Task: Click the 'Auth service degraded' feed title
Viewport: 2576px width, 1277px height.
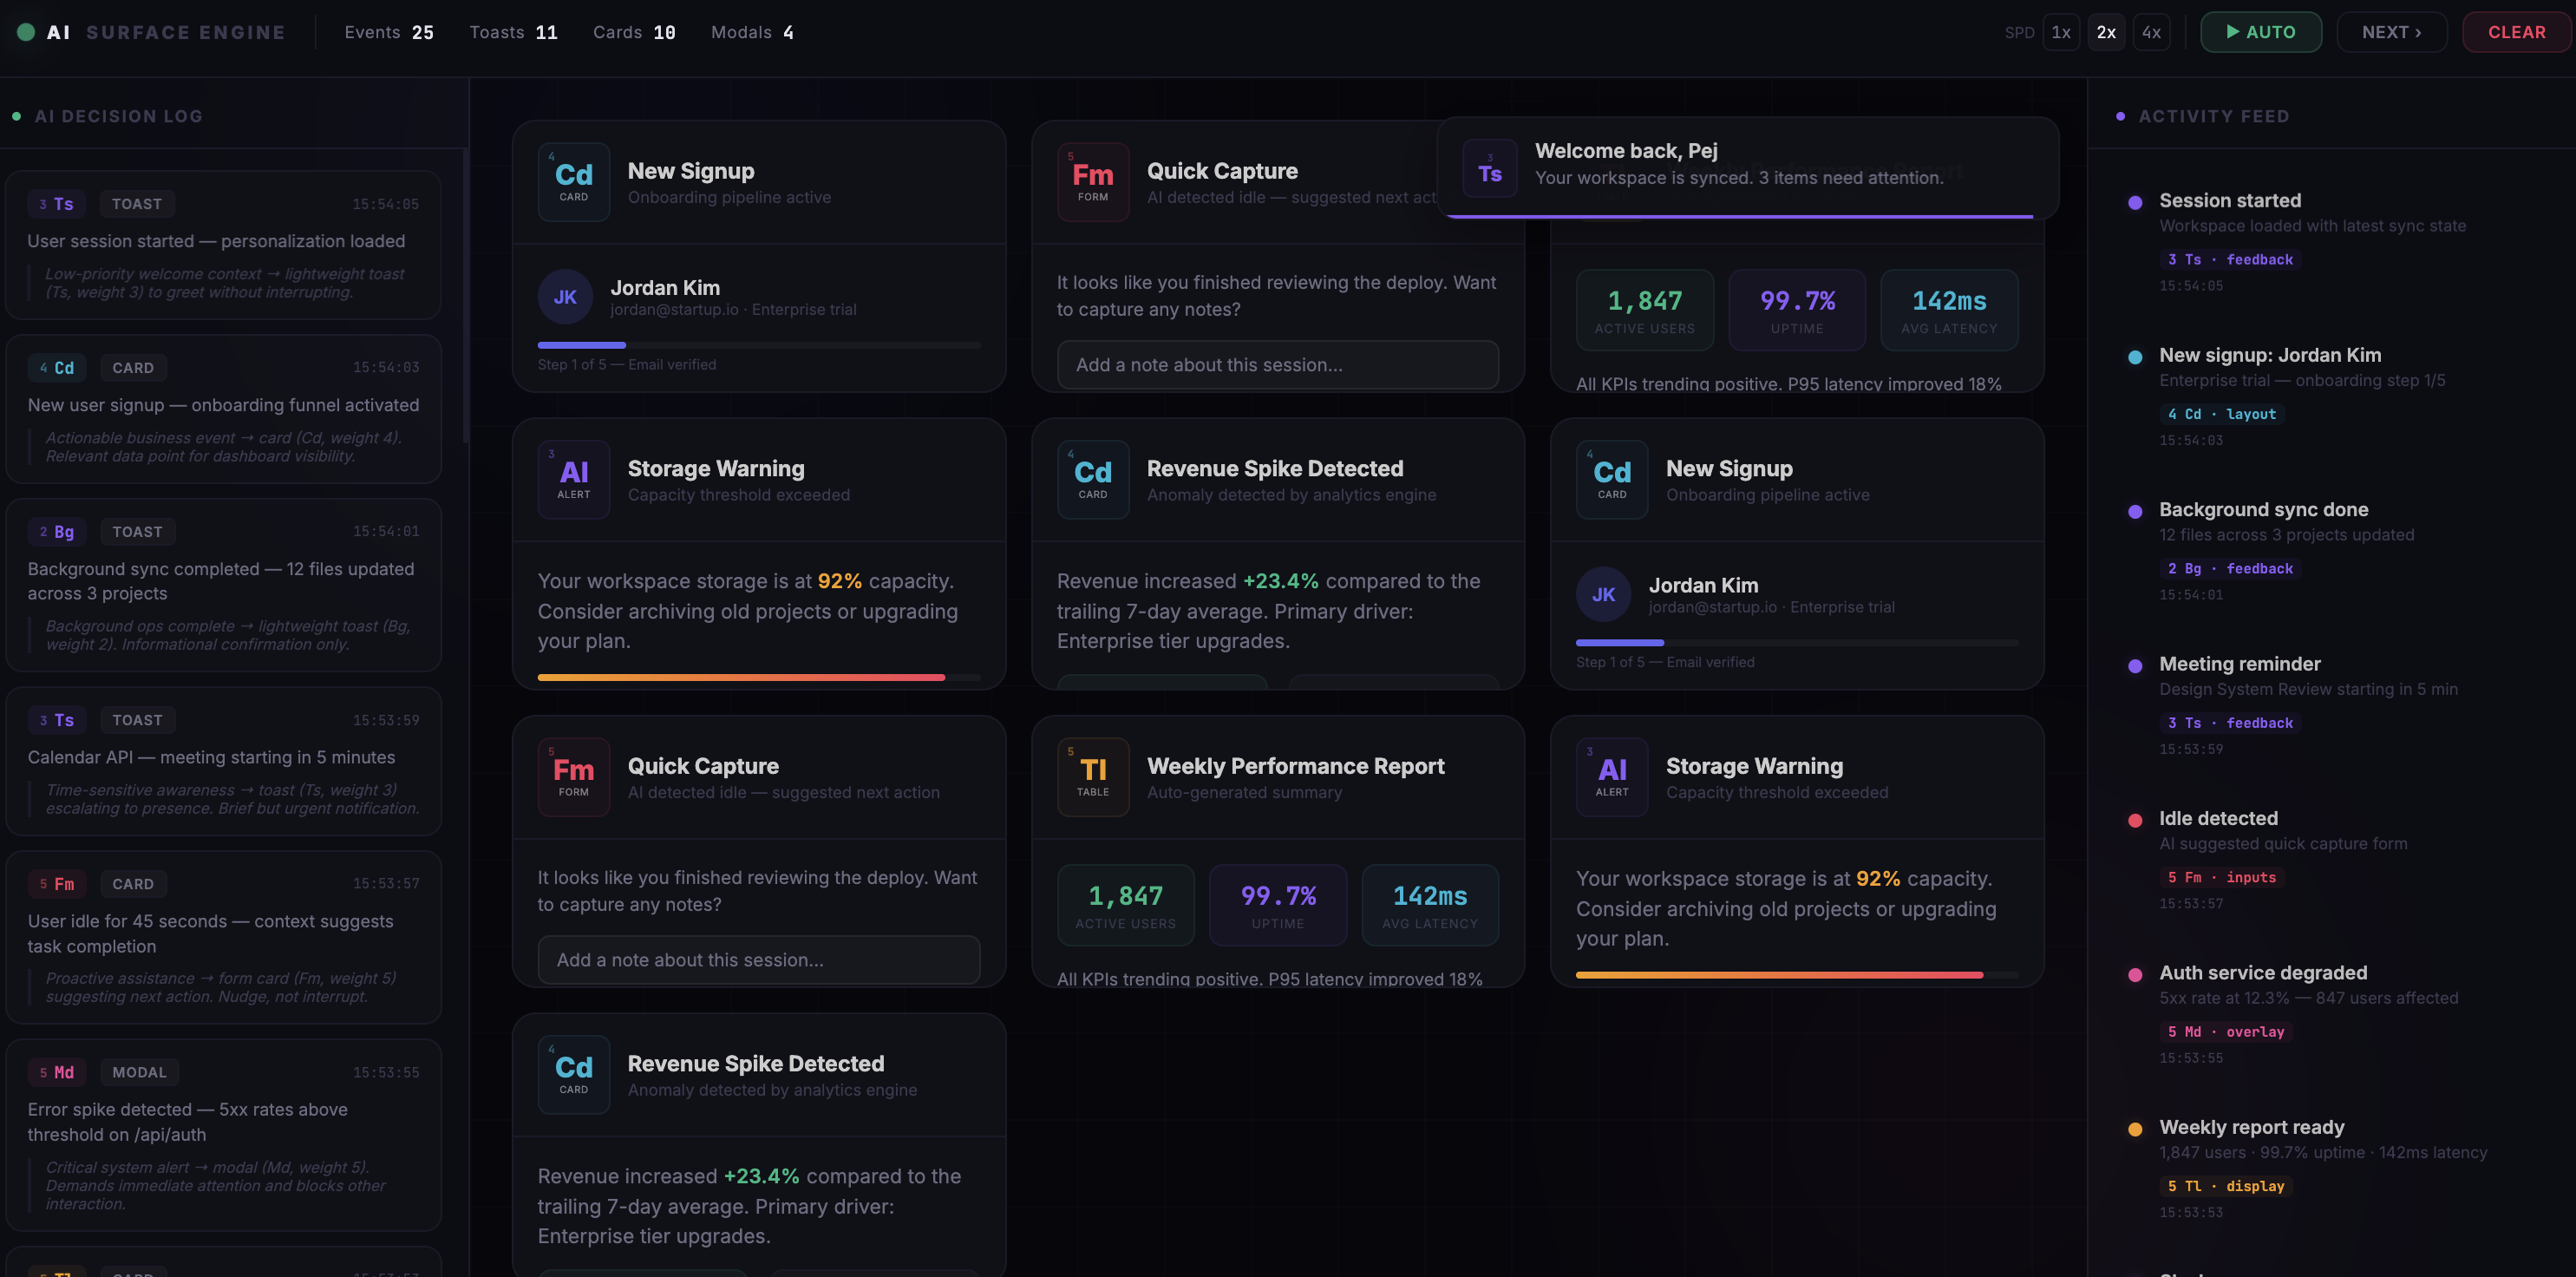Action: tap(2263, 973)
